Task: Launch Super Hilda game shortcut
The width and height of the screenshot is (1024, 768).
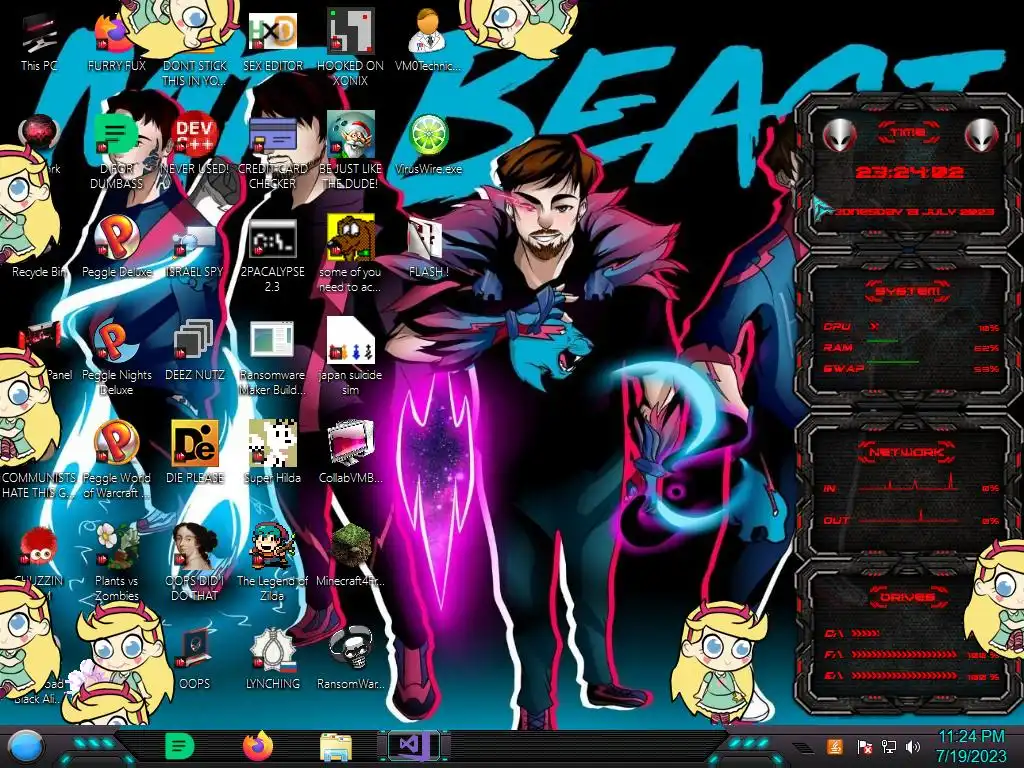Action: [x=272, y=453]
